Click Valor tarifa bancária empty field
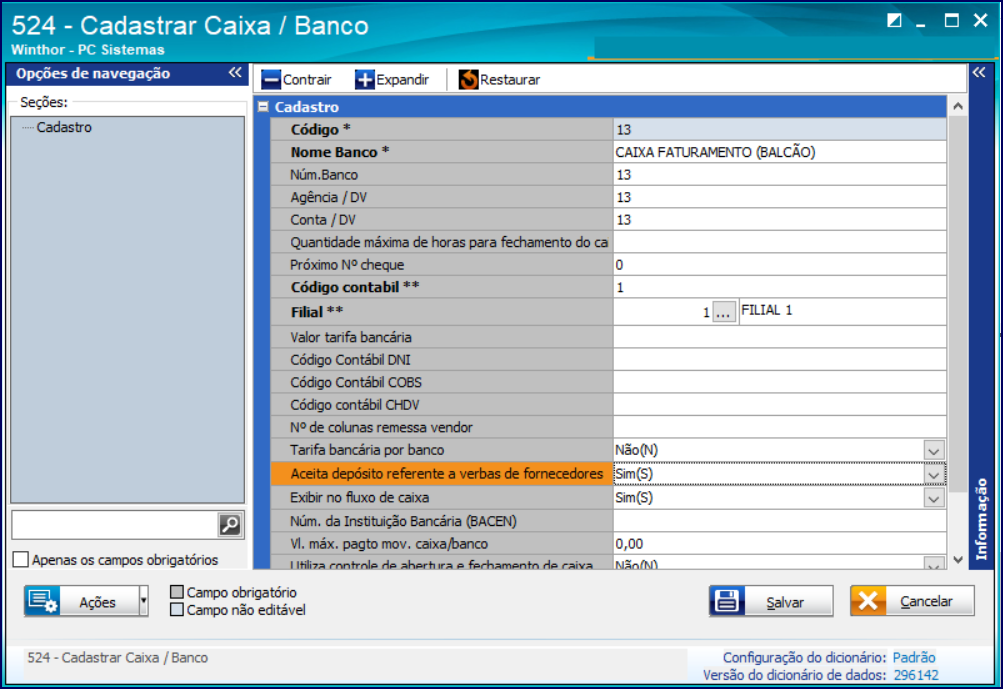Image resolution: width=1003 pixels, height=689 pixels. click(x=779, y=337)
